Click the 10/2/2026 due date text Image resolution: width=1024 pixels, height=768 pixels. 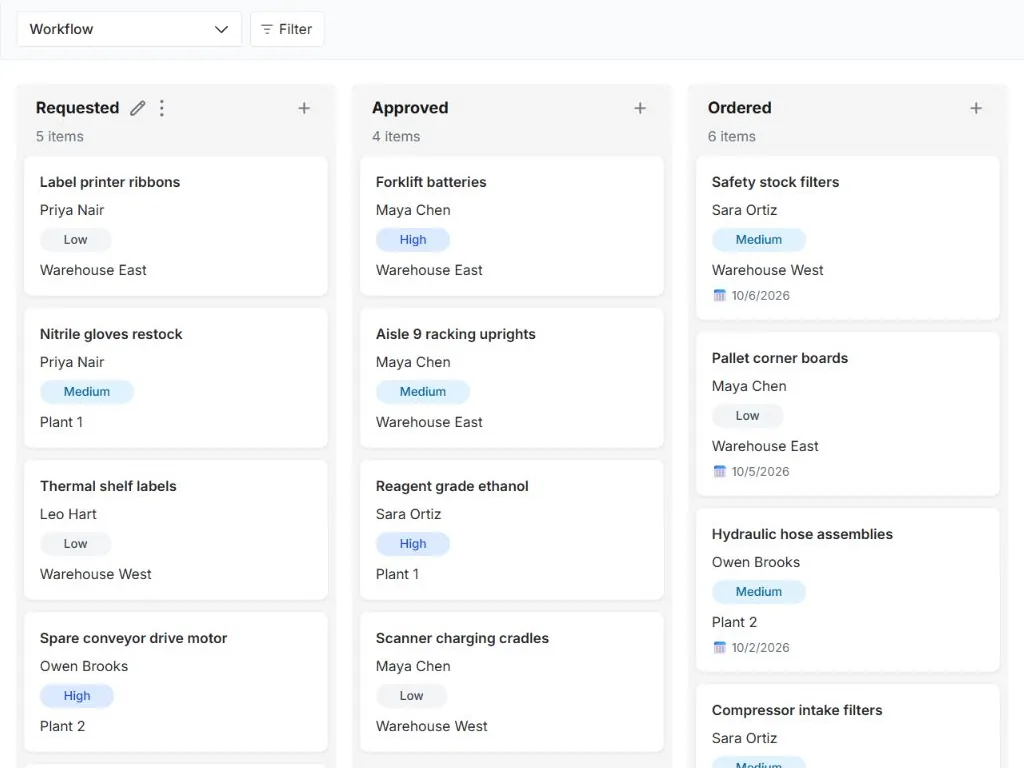760,648
